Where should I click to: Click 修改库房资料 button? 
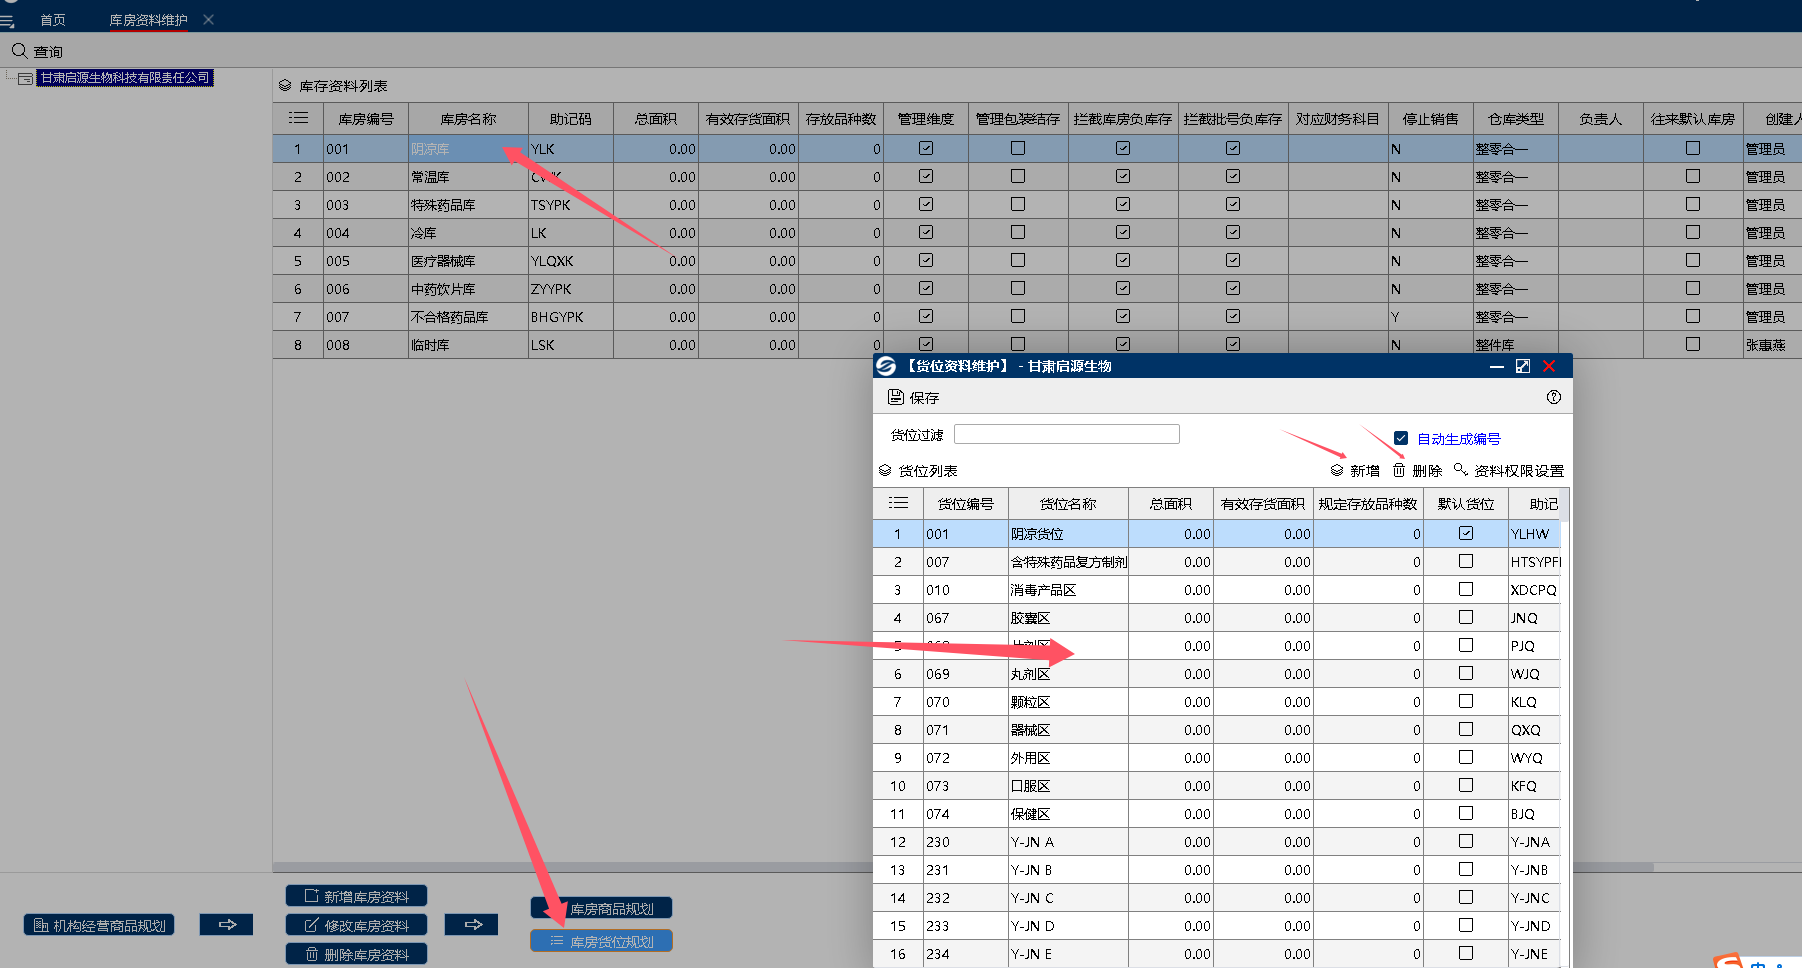click(x=356, y=925)
